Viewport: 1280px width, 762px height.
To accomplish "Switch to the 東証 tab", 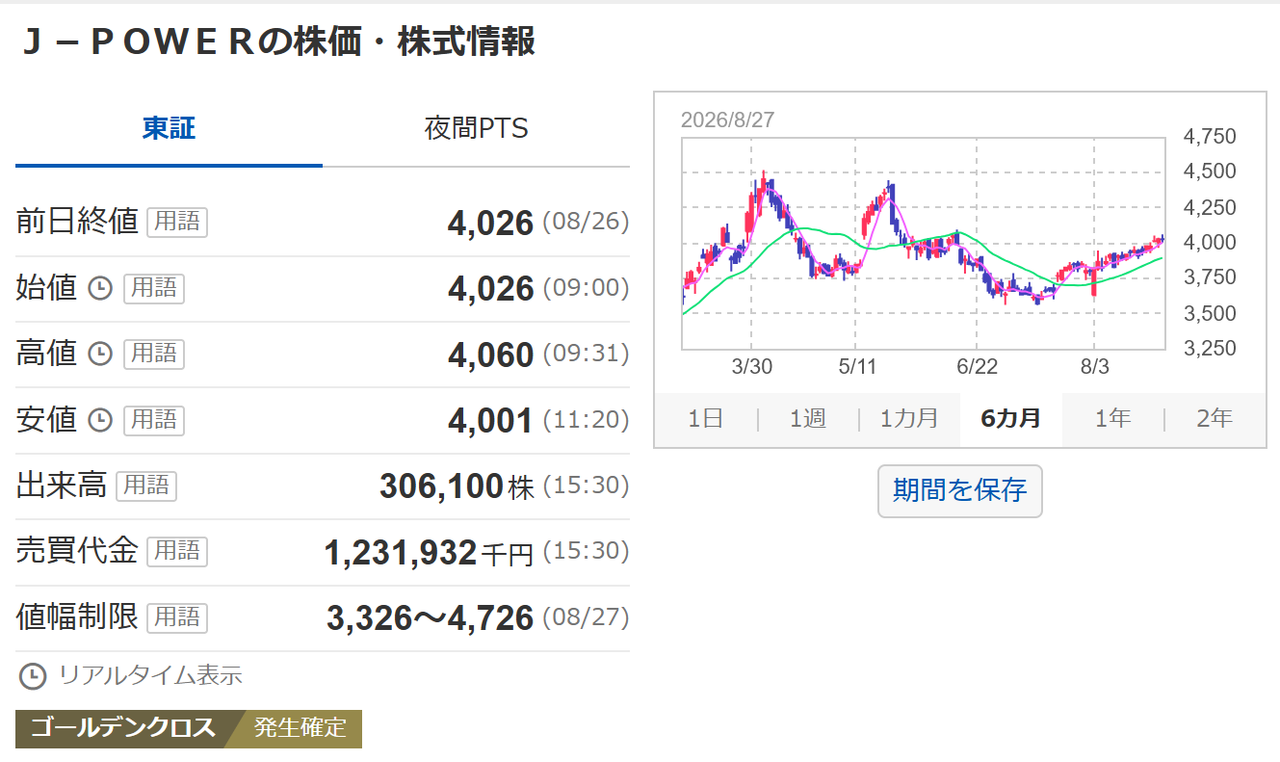I will pos(169,129).
